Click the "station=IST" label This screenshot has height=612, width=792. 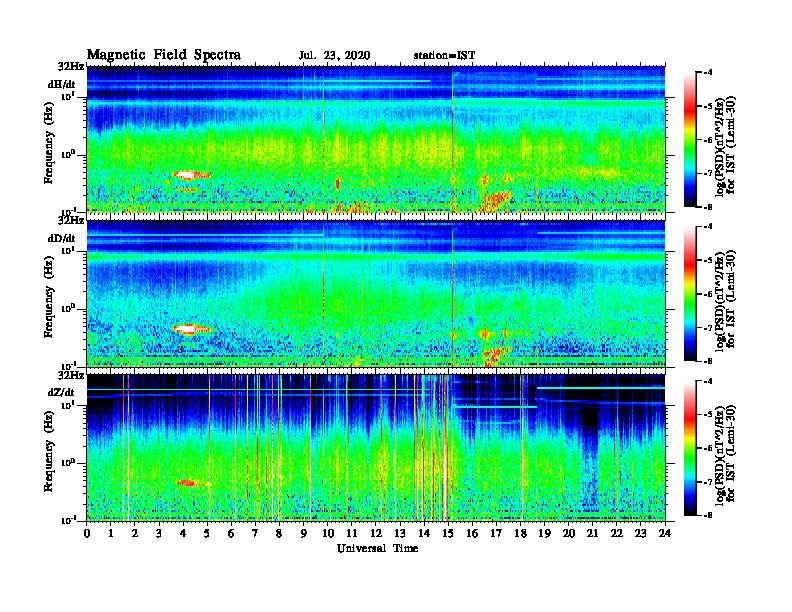pyautogui.click(x=444, y=56)
